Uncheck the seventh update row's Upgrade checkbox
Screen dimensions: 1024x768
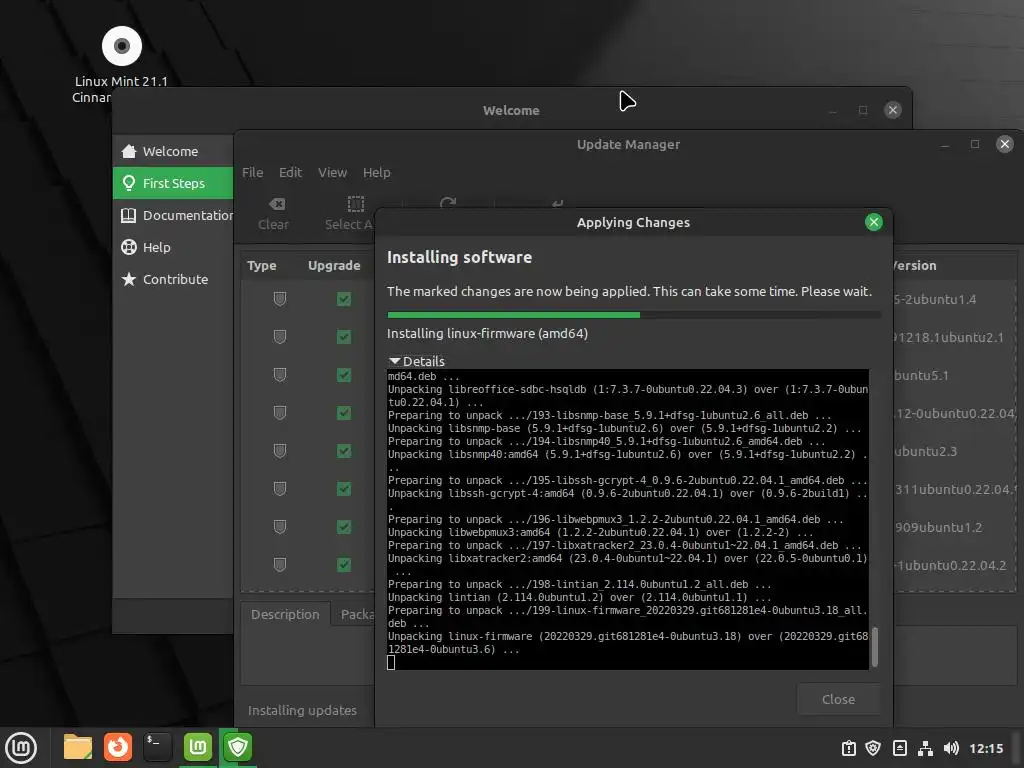[344, 526]
